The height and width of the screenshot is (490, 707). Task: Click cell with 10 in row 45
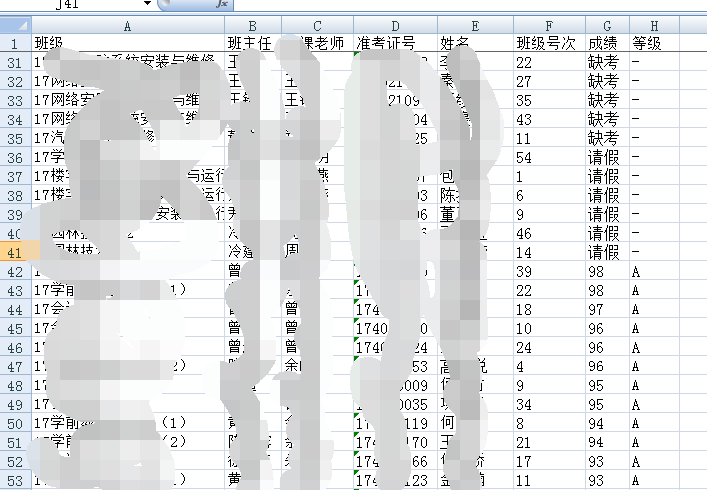[x=550, y=329]
